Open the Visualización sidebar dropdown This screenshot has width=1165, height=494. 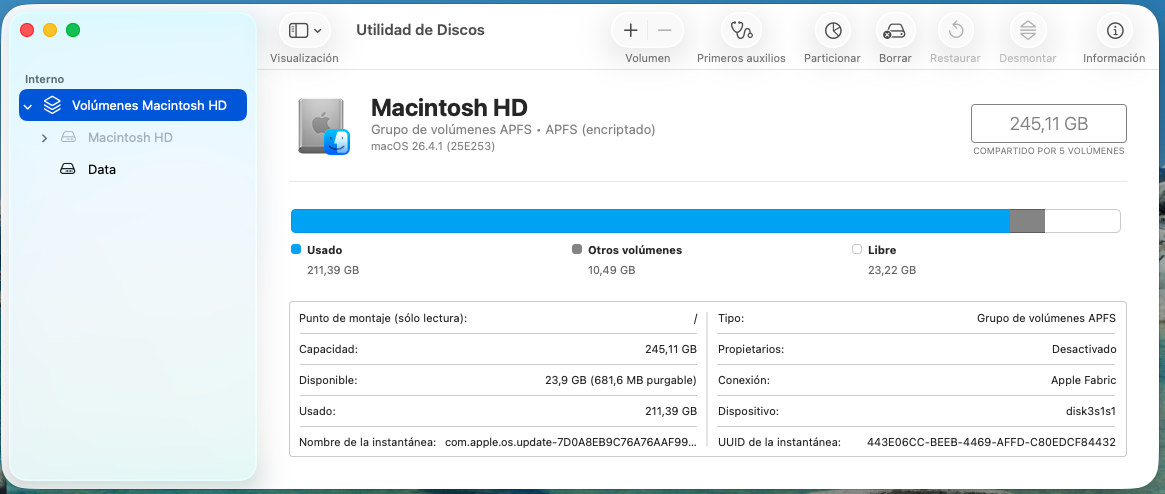click(305, 30)
